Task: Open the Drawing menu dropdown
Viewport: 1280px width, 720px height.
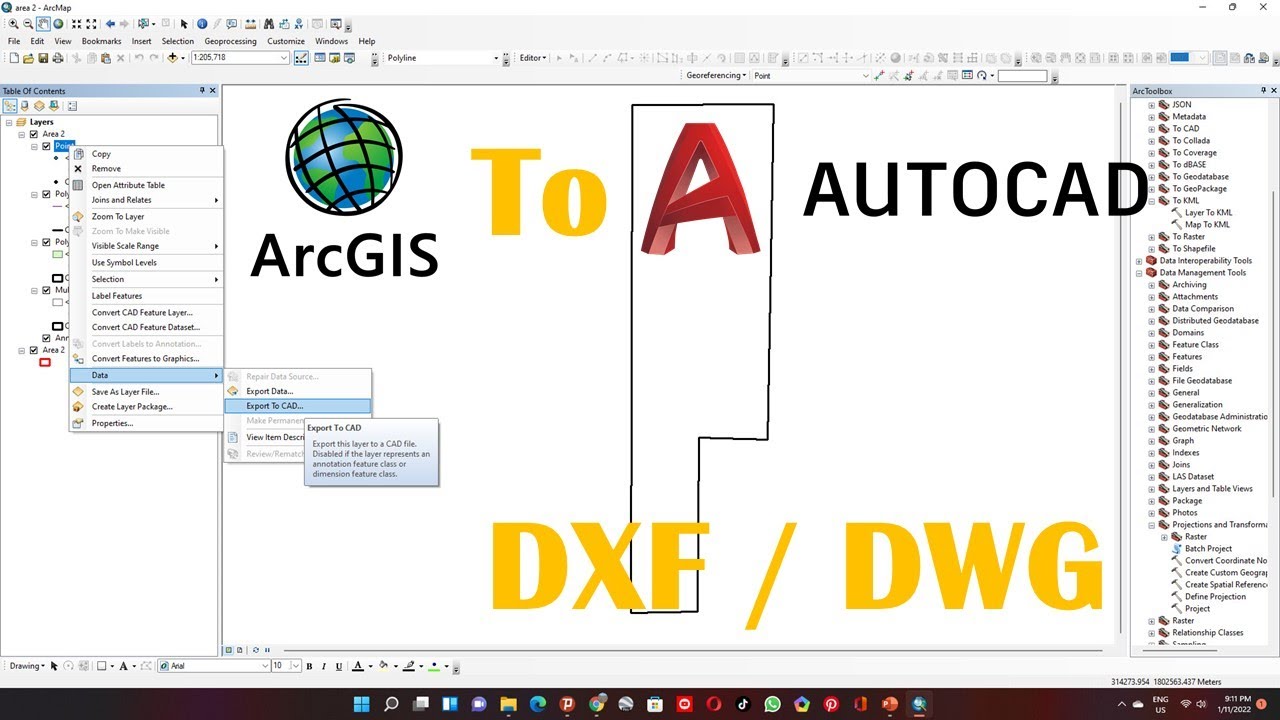Action: tap(27, 666)
